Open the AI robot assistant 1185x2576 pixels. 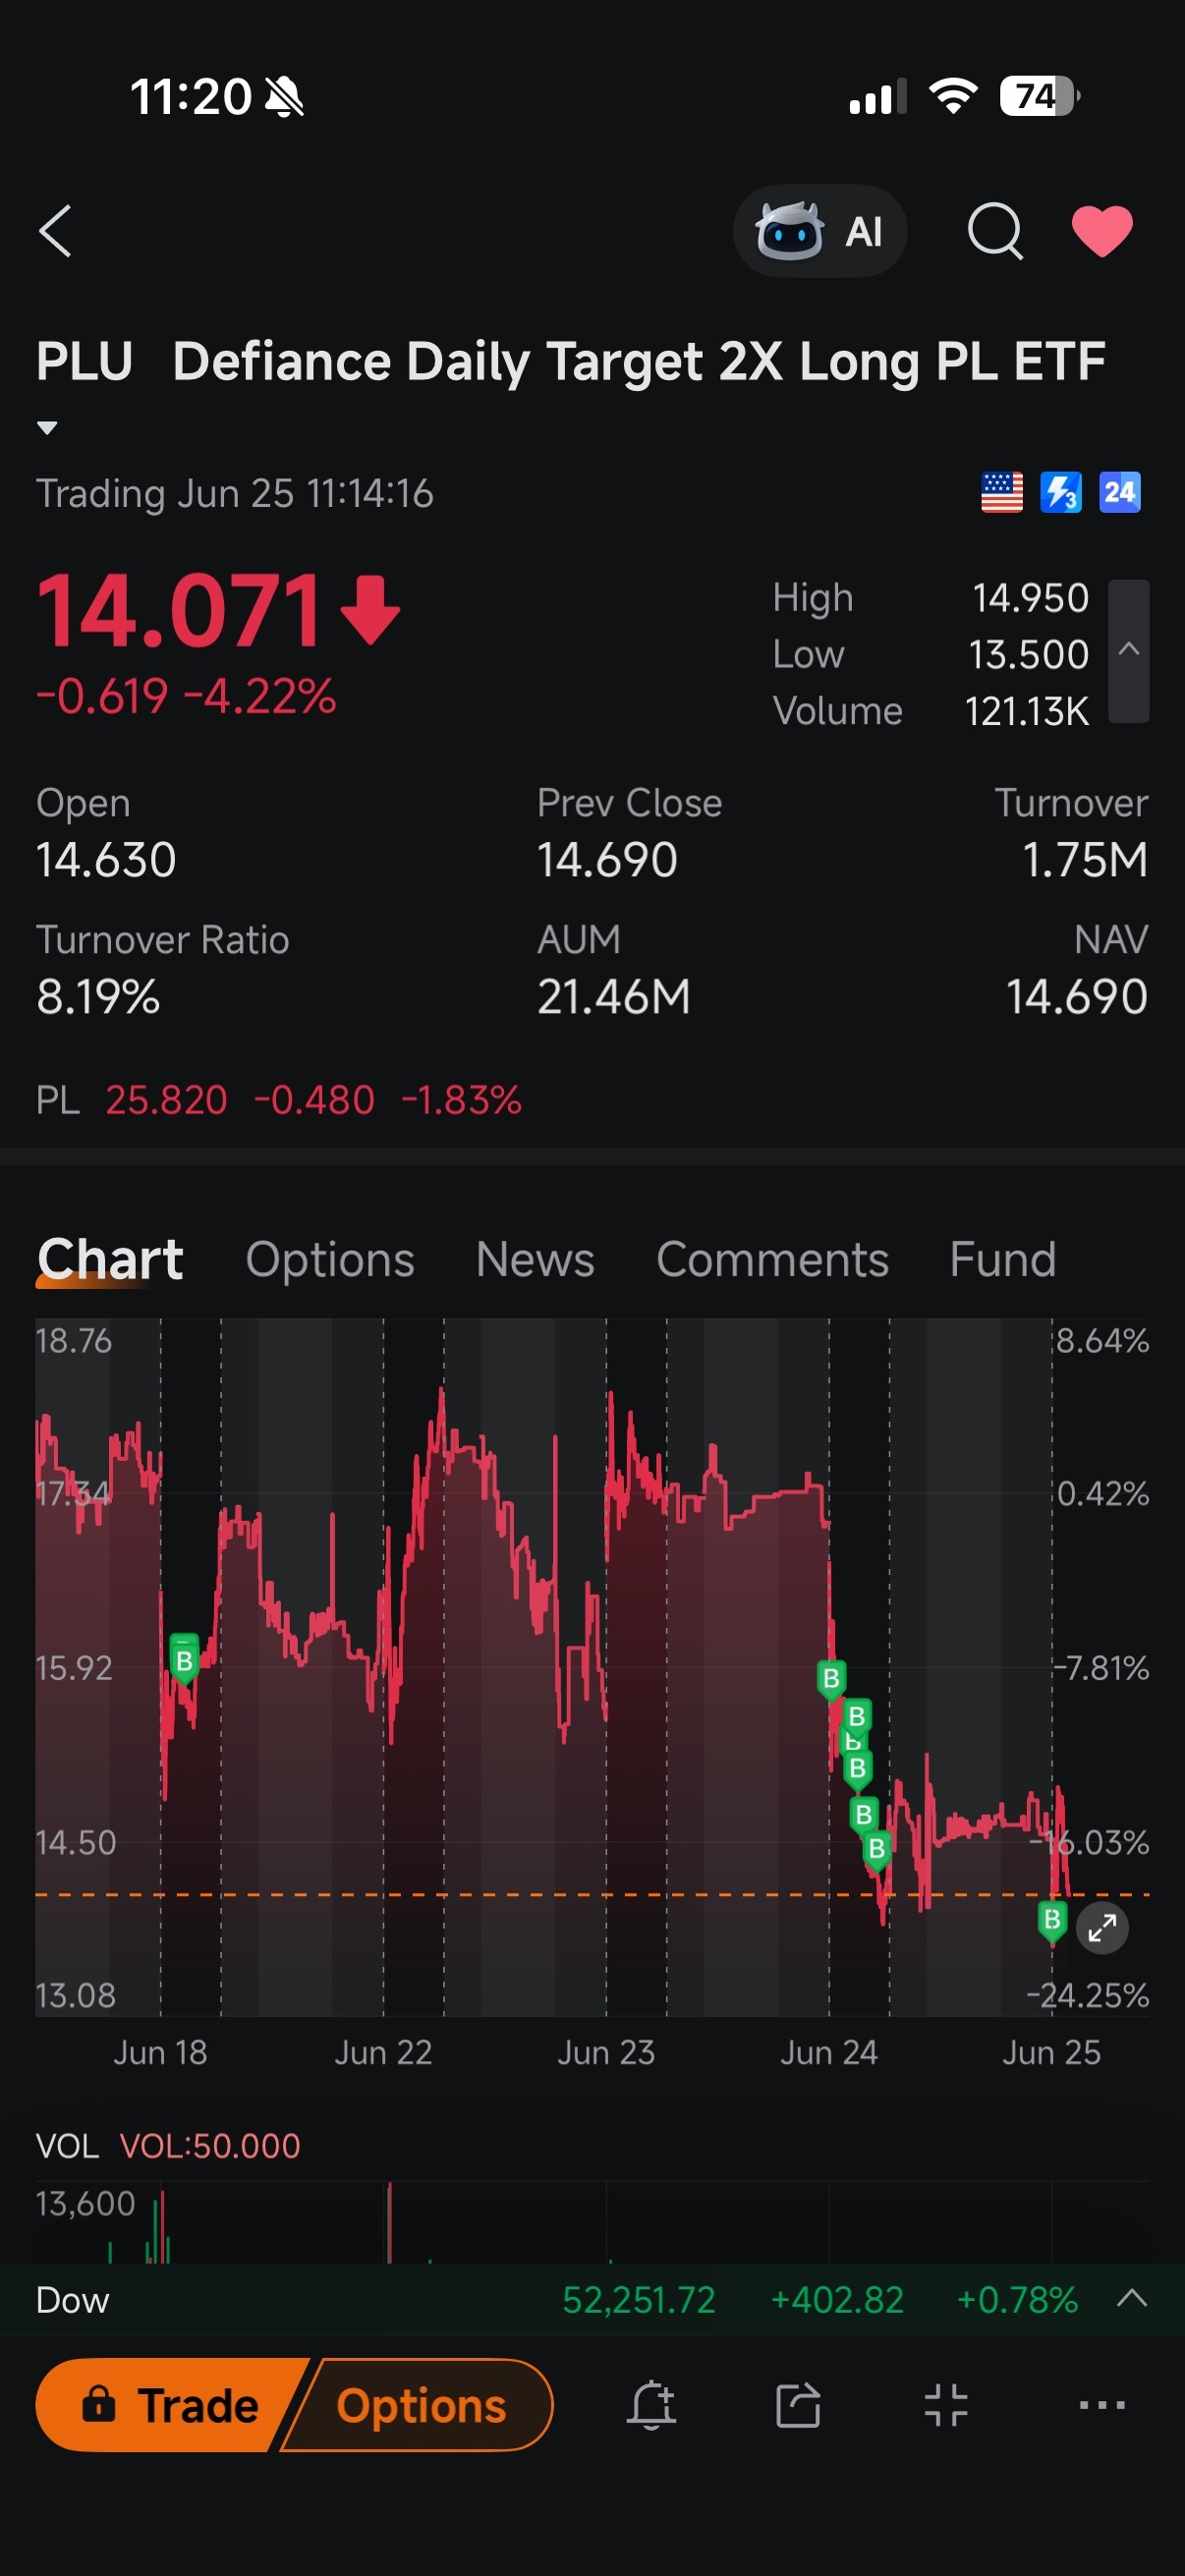point(819,231)
